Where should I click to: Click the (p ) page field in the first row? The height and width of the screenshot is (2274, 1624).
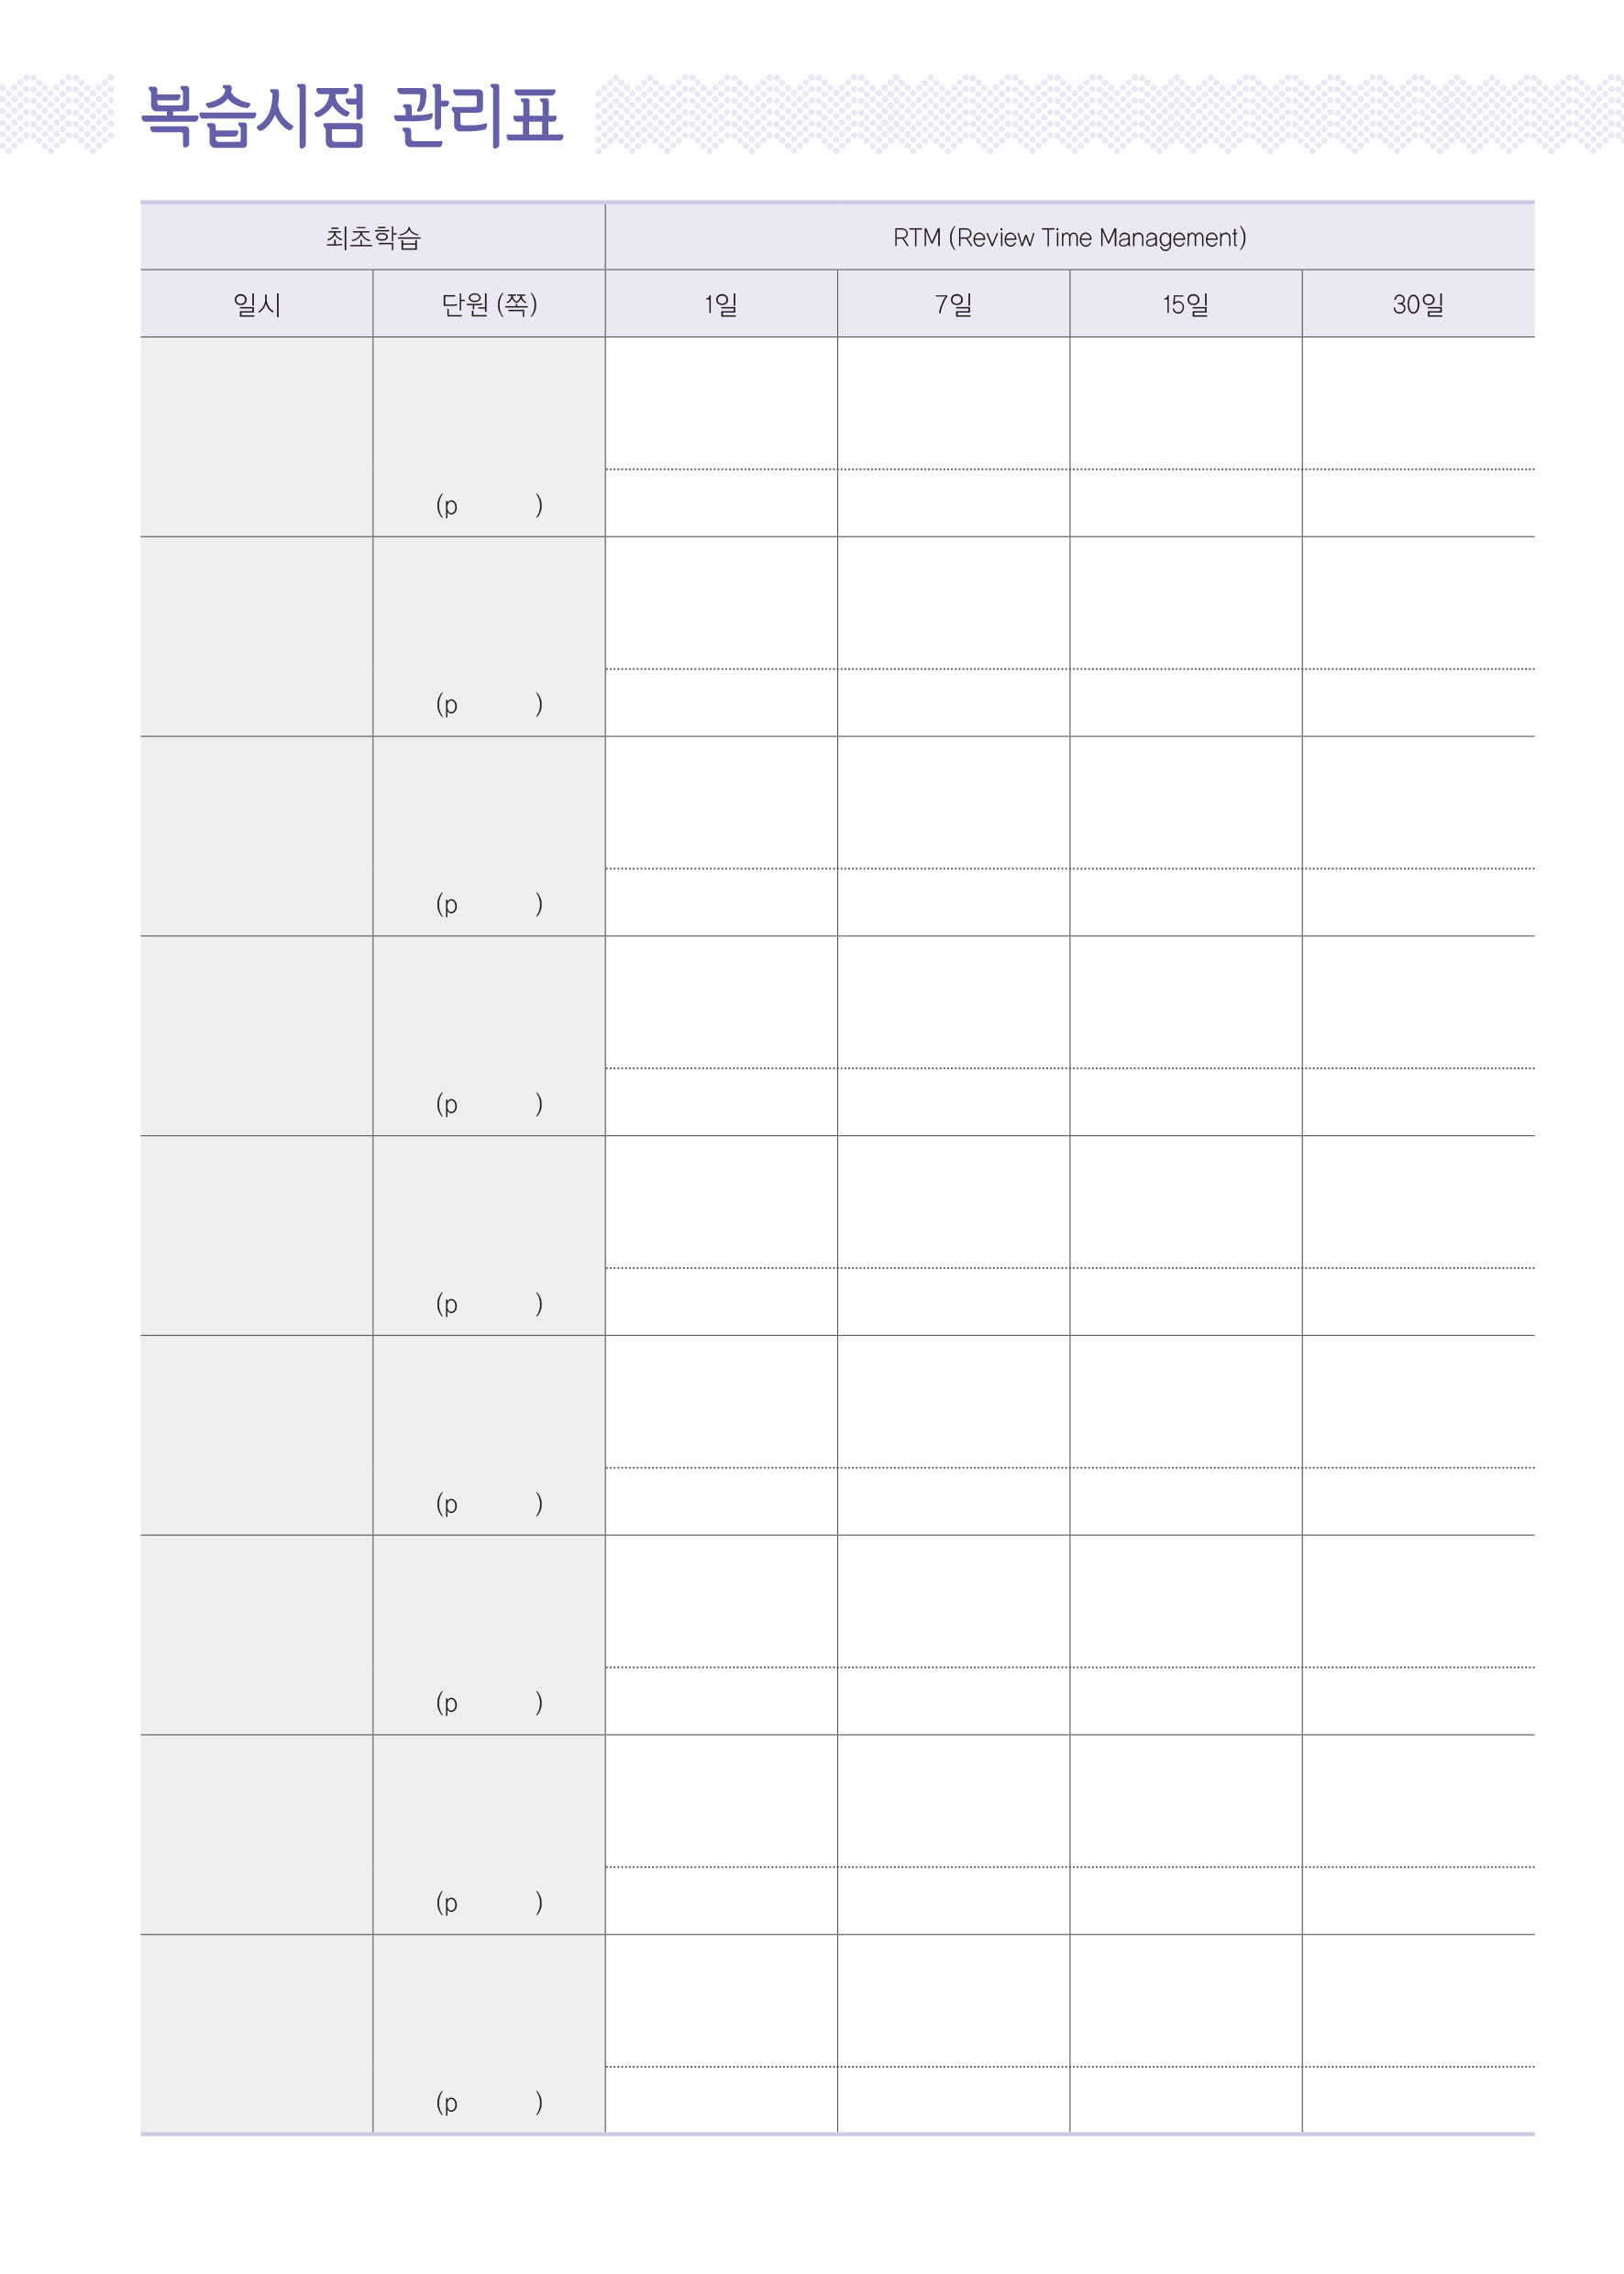[489, 505]
